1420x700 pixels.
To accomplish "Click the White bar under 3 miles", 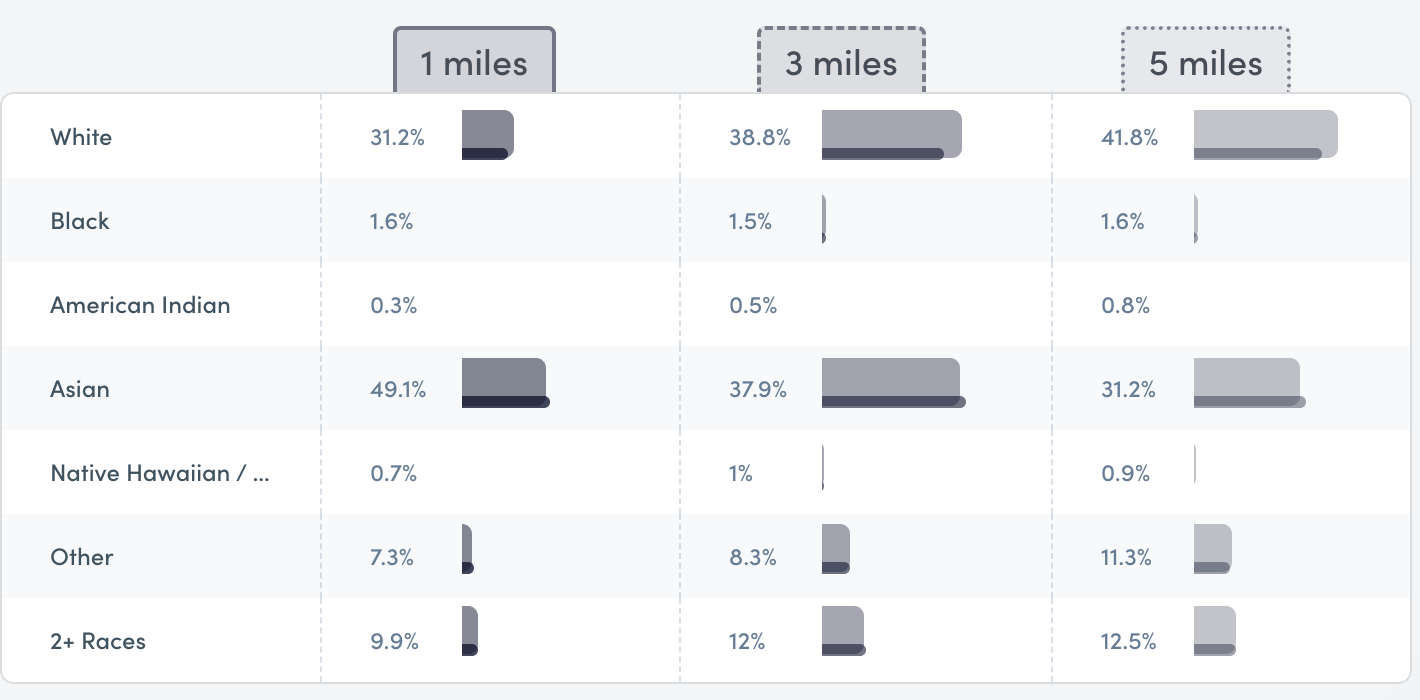I will pos(890,134).
